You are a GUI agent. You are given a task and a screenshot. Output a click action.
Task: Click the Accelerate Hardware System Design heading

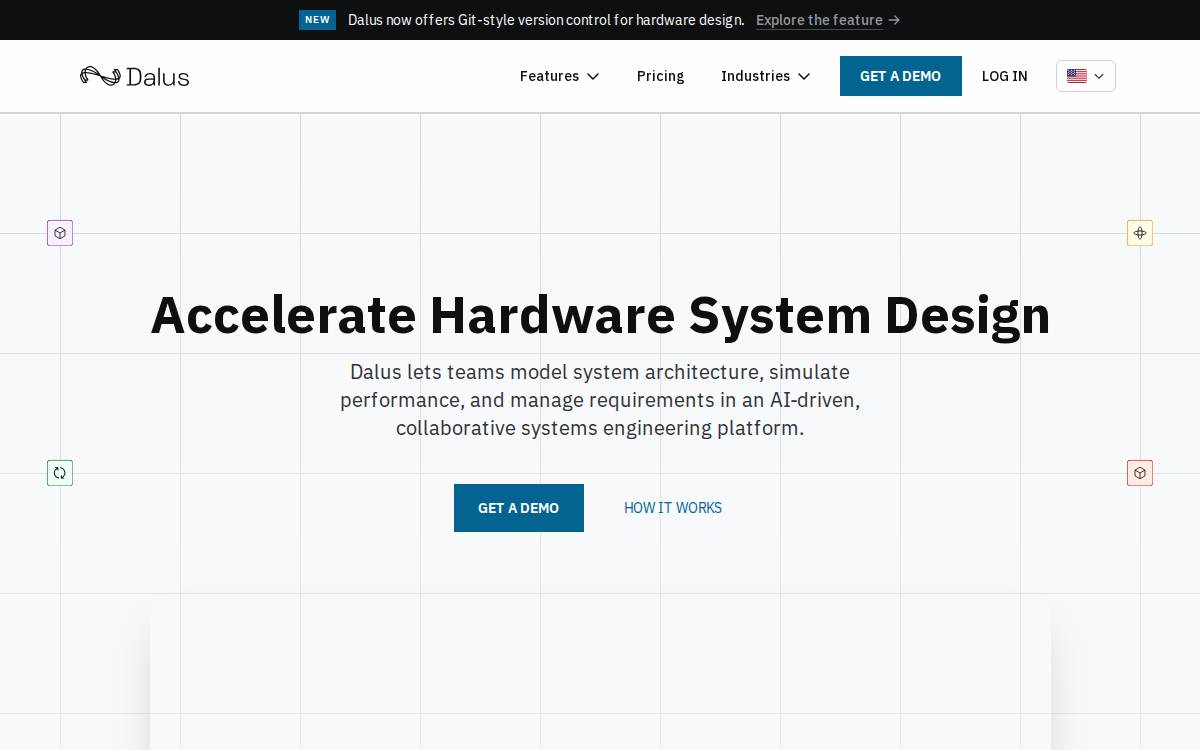[x=600, y=314]
